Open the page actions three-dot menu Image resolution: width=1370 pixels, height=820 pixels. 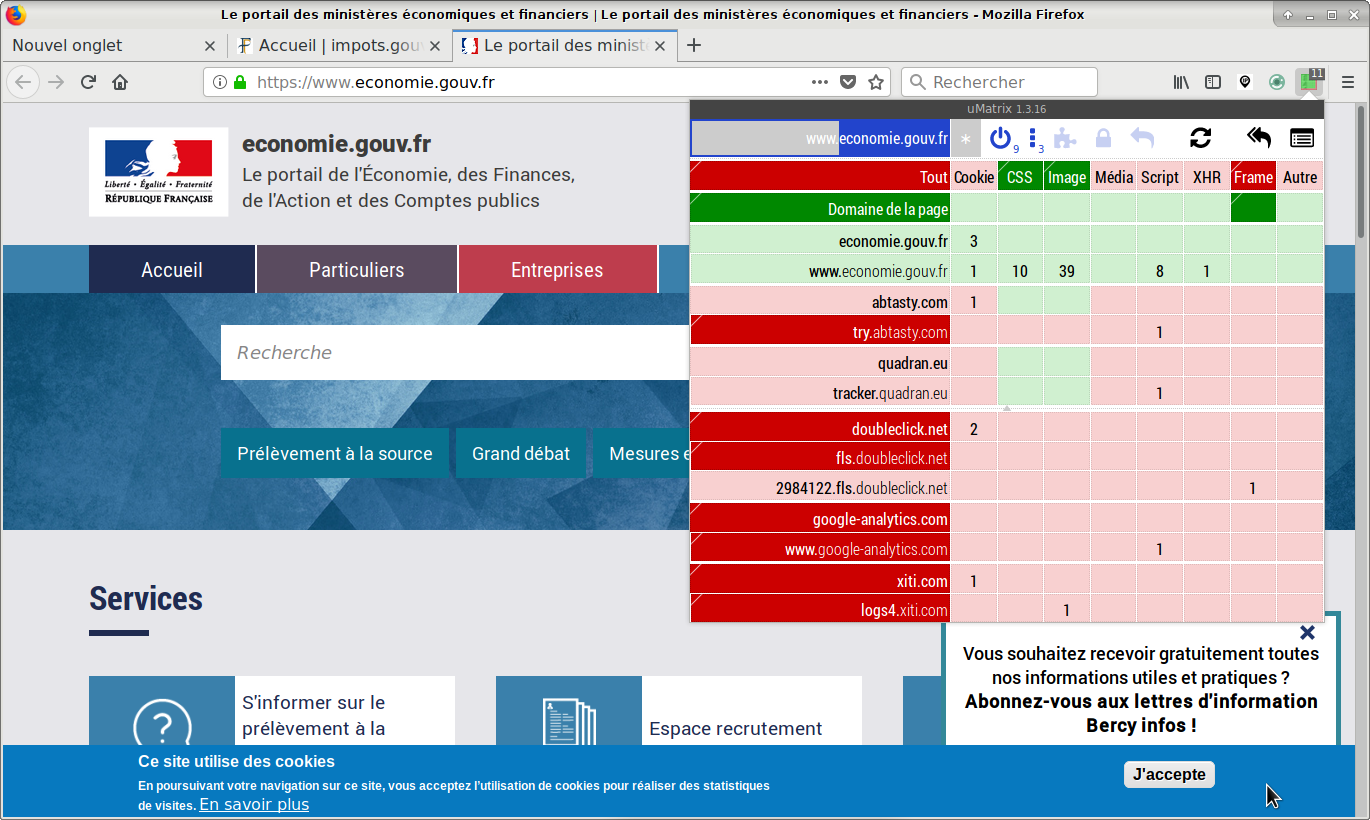pyautogui.click(x=820, y=82)
